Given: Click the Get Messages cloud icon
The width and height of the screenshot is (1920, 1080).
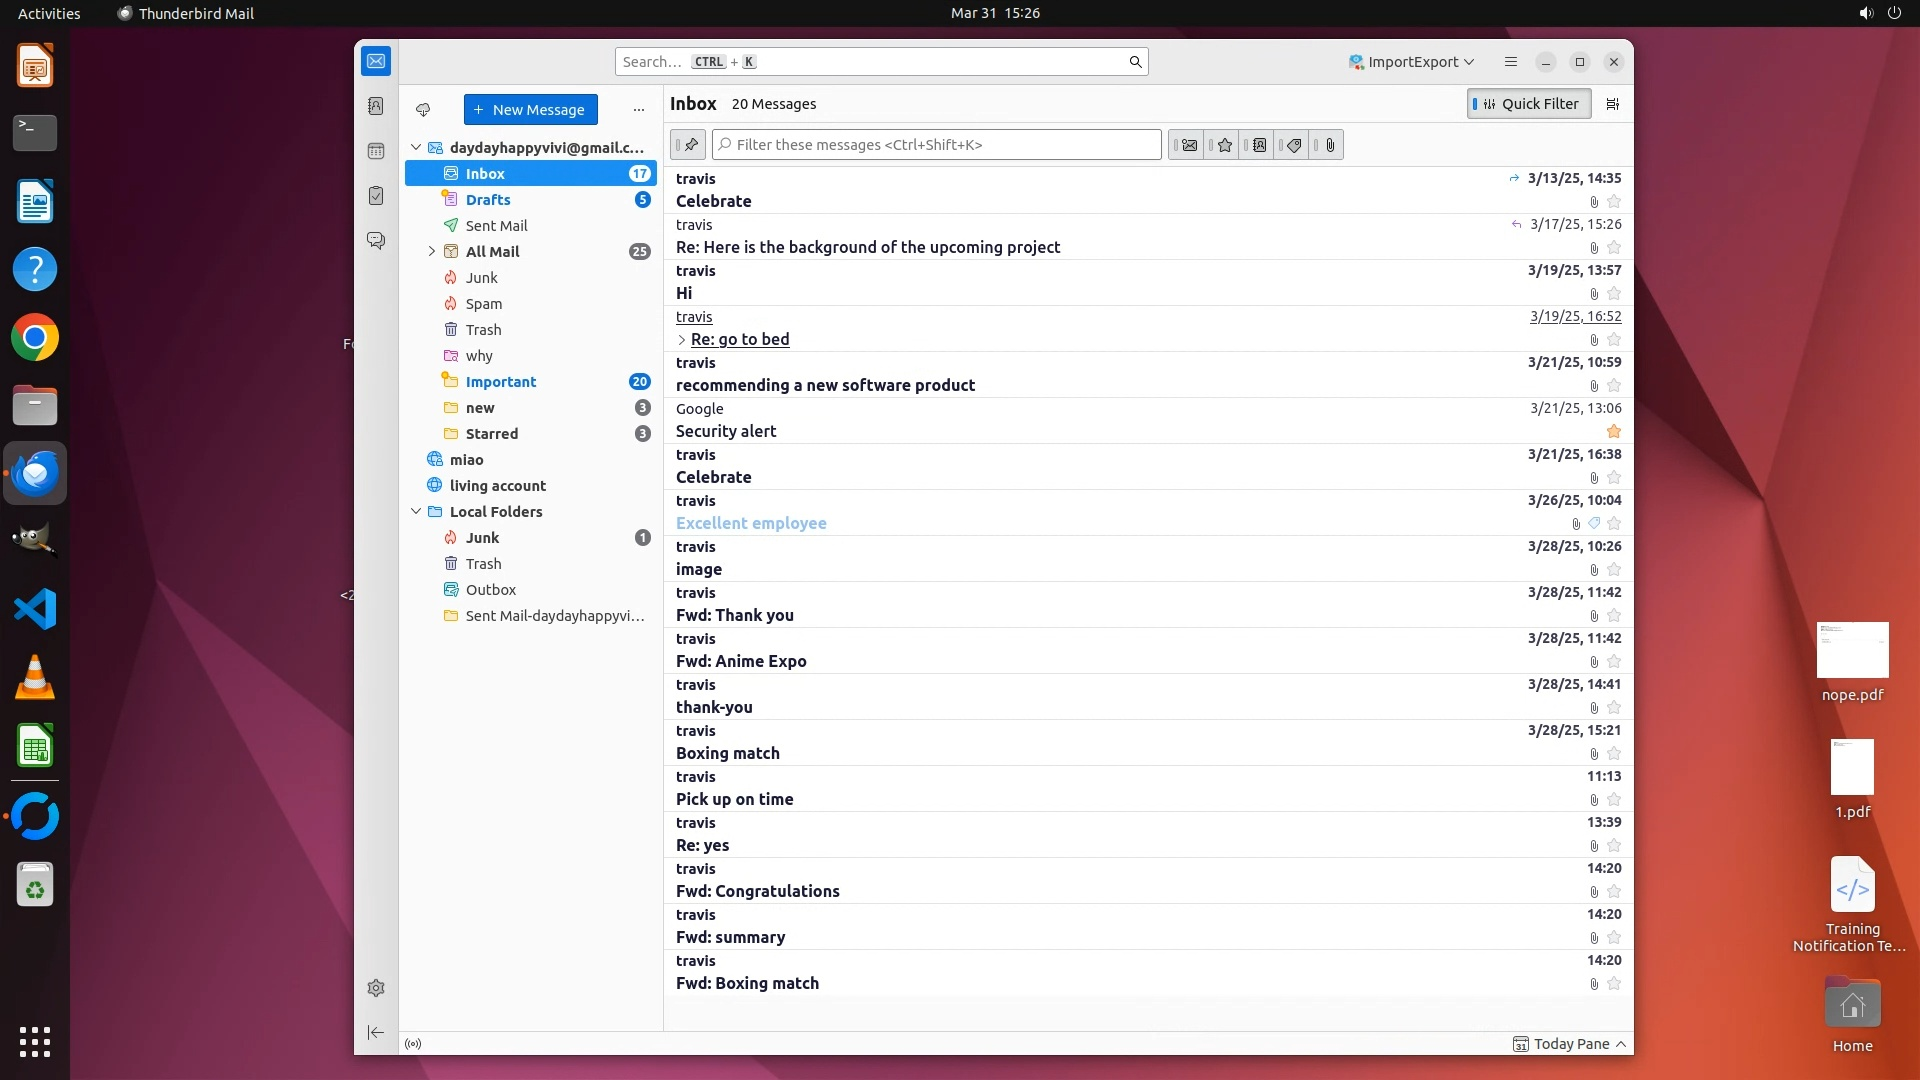Looking at the screenshot, I should [x=423, y=110].
